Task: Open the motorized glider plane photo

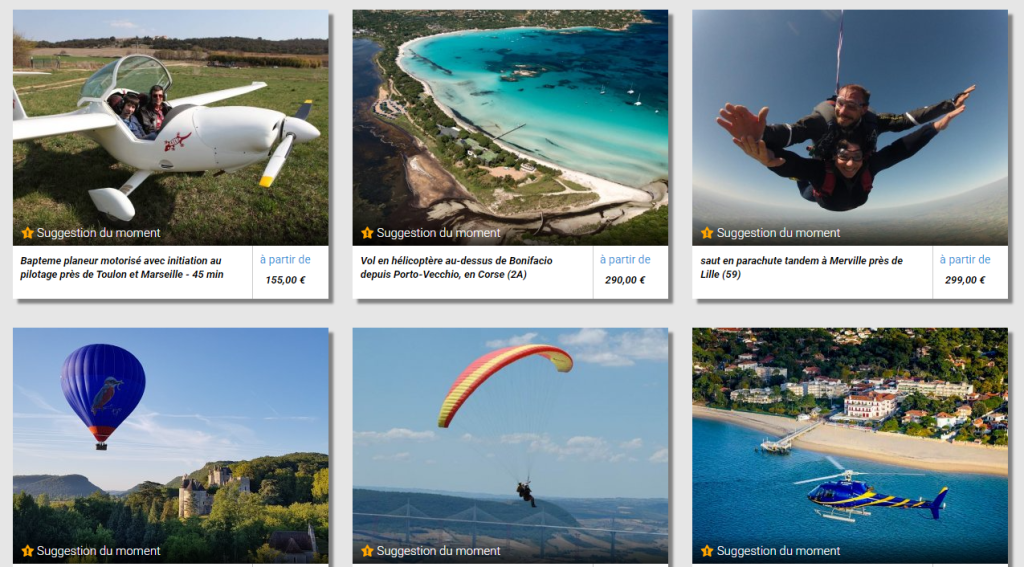Action: (170, 127)
